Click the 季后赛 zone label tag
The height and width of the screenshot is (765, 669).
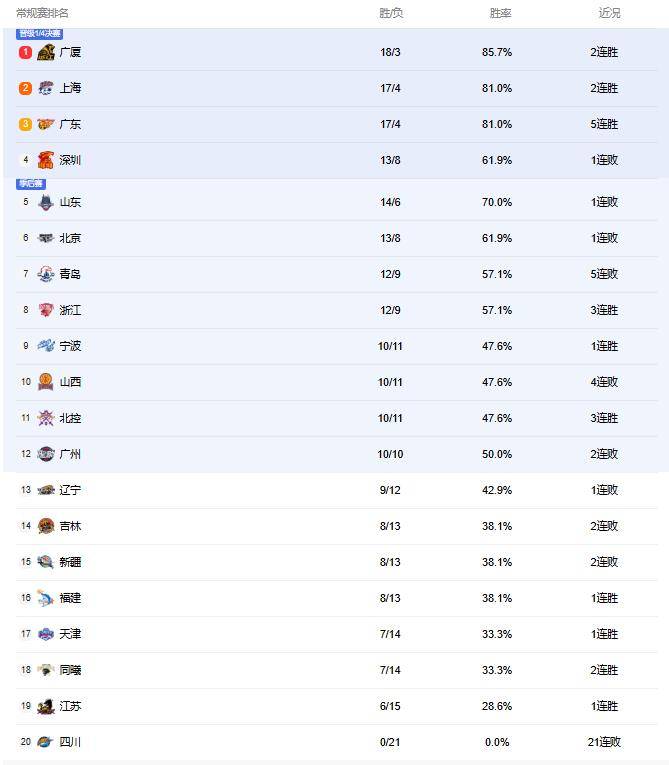(x=31, y=184)
